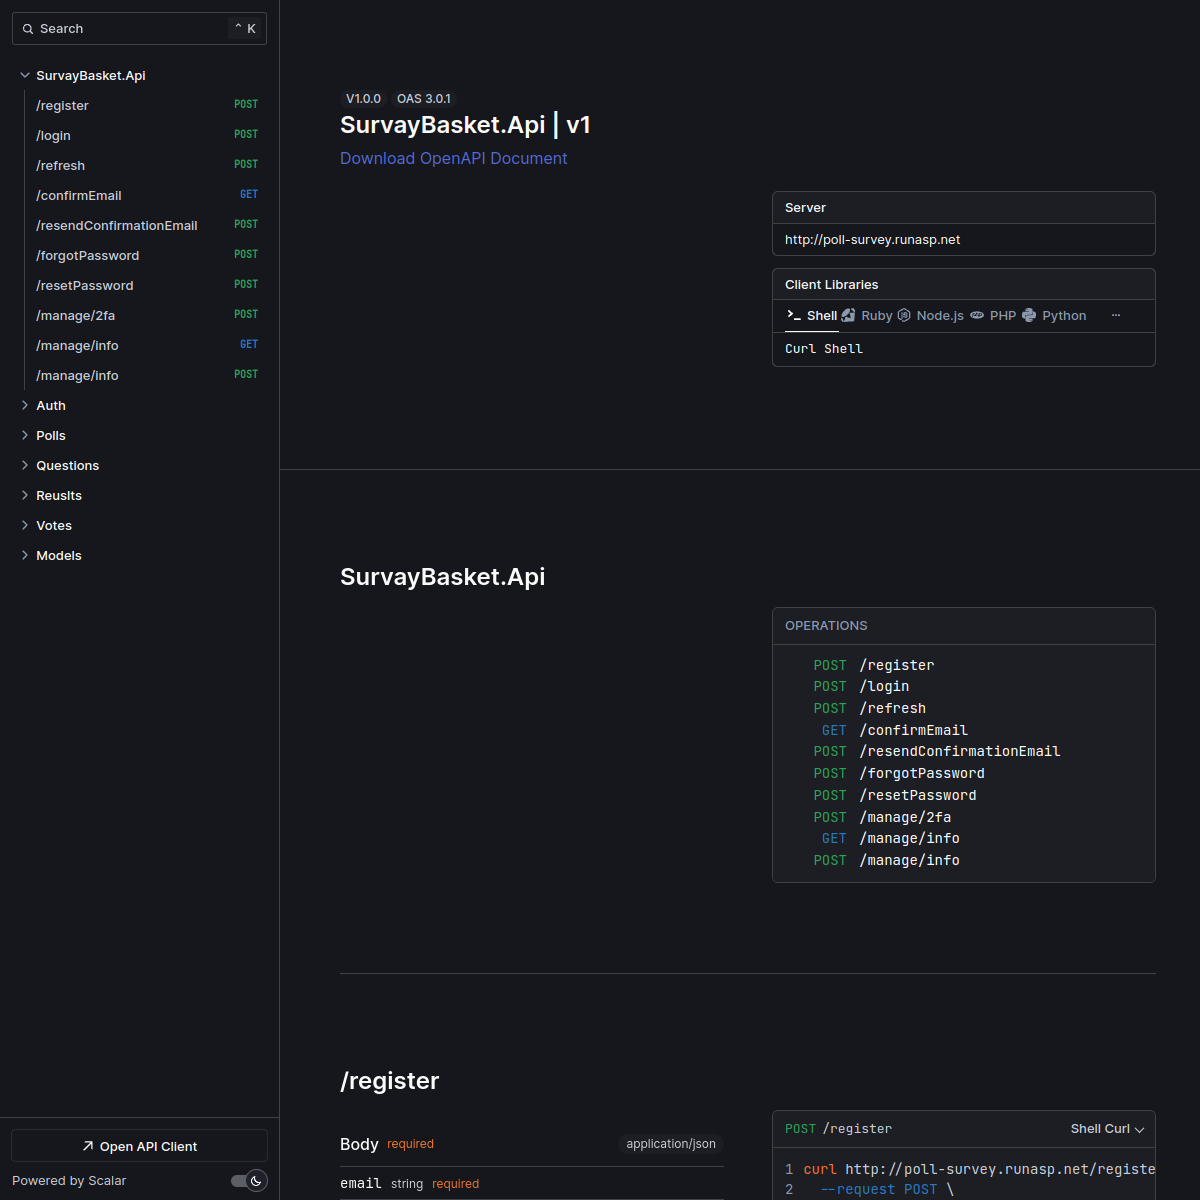
Task: Click /resetPassword in Operations list
Action: pos(895,795)
